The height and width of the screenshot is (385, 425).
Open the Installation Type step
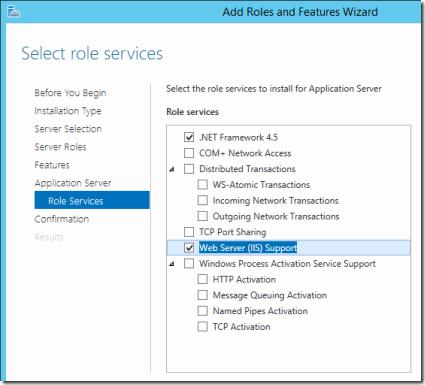coord(68,111)
